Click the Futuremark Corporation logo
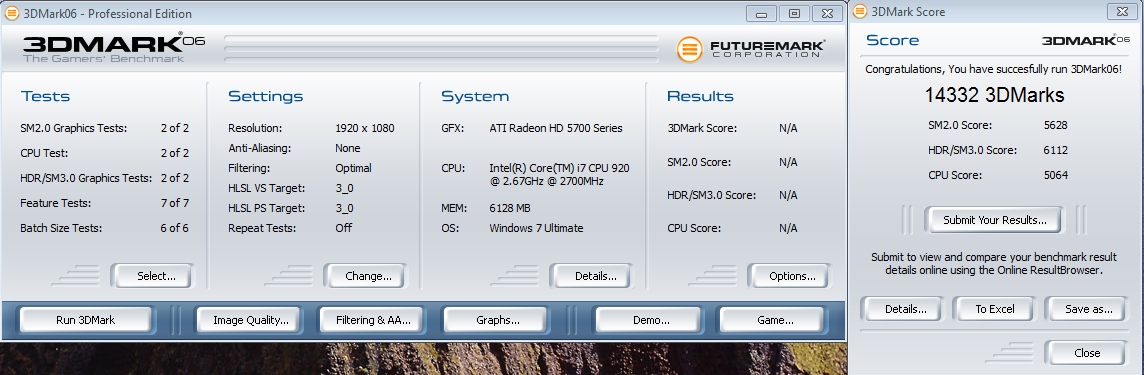The image size is (1144, 375). [x=750, y=49]
